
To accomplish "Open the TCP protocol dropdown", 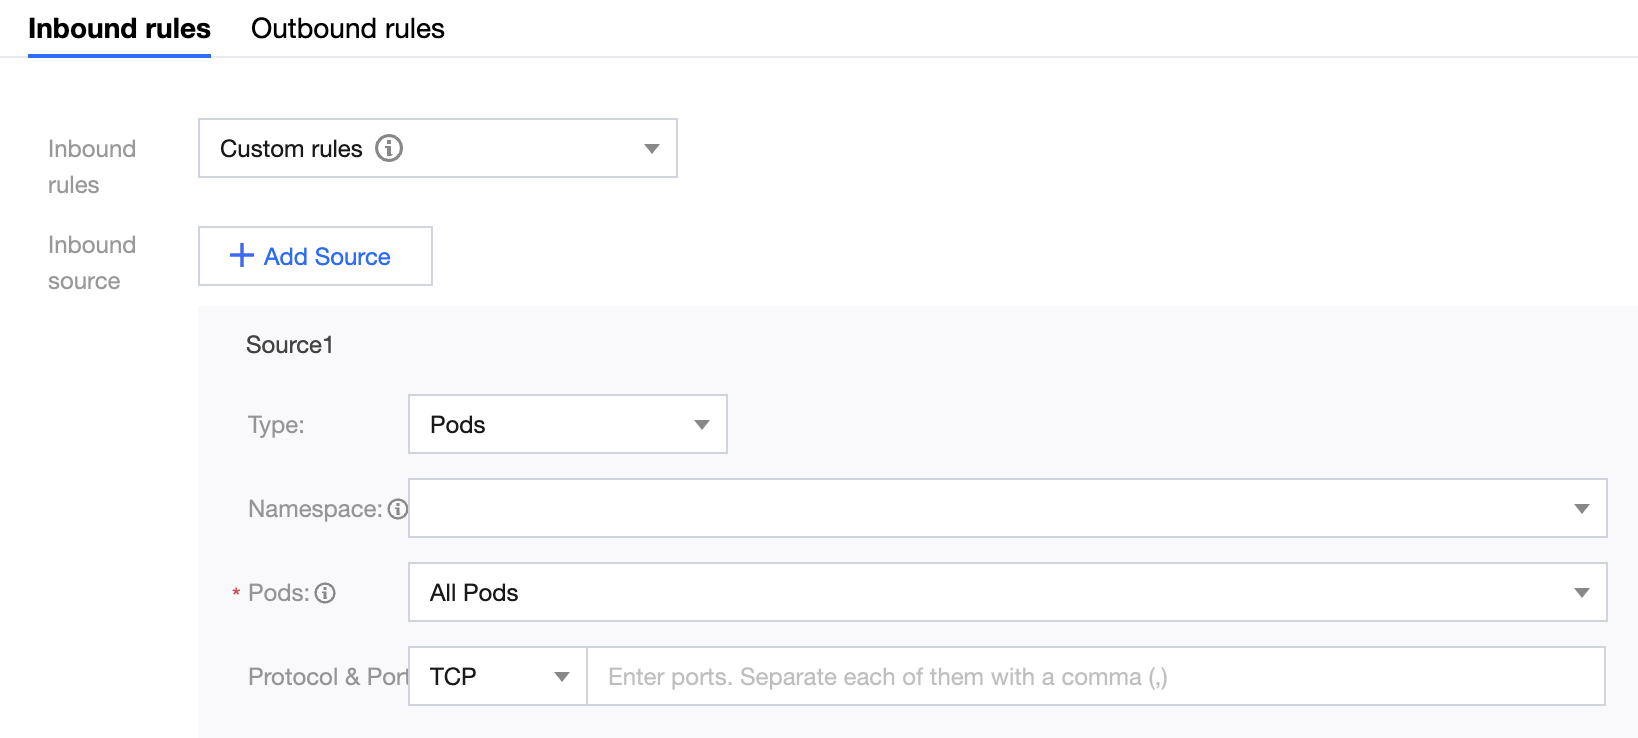I will click(497, 676).
